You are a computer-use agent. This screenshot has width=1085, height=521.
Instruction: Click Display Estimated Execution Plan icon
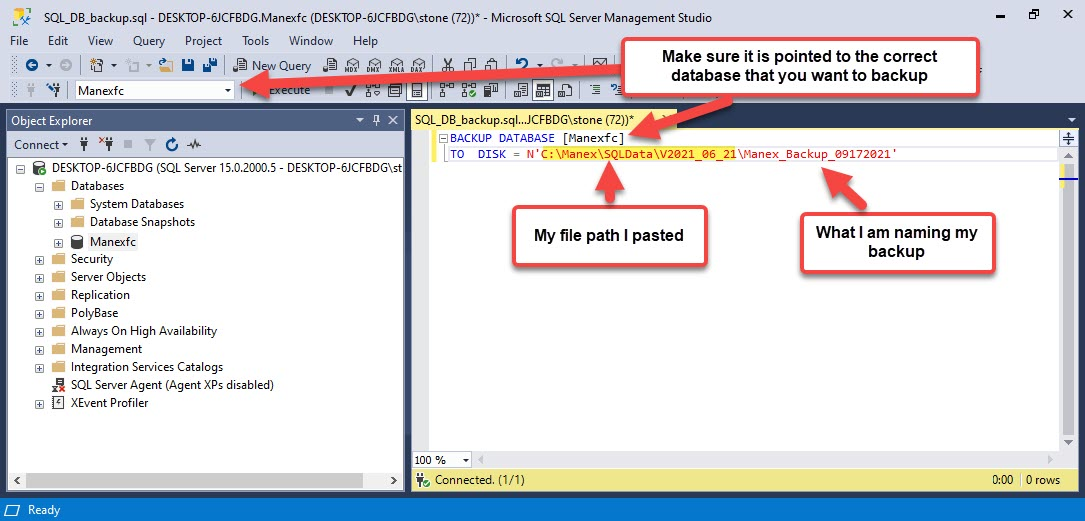pos(372,90)
